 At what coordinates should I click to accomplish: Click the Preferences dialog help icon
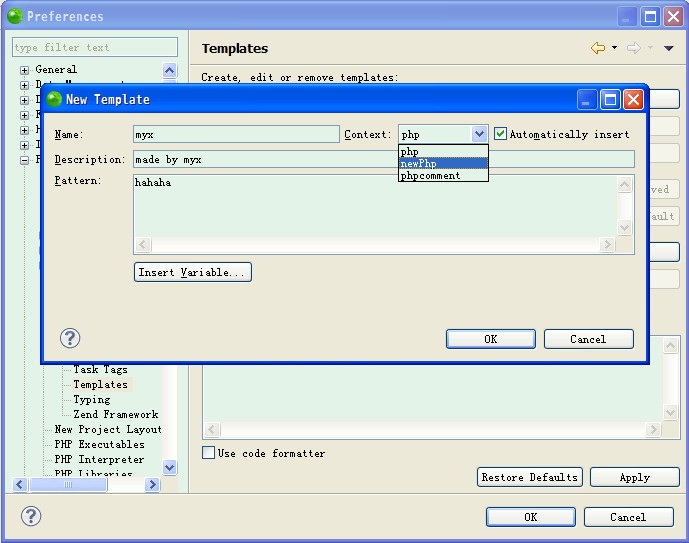(31, 516)
